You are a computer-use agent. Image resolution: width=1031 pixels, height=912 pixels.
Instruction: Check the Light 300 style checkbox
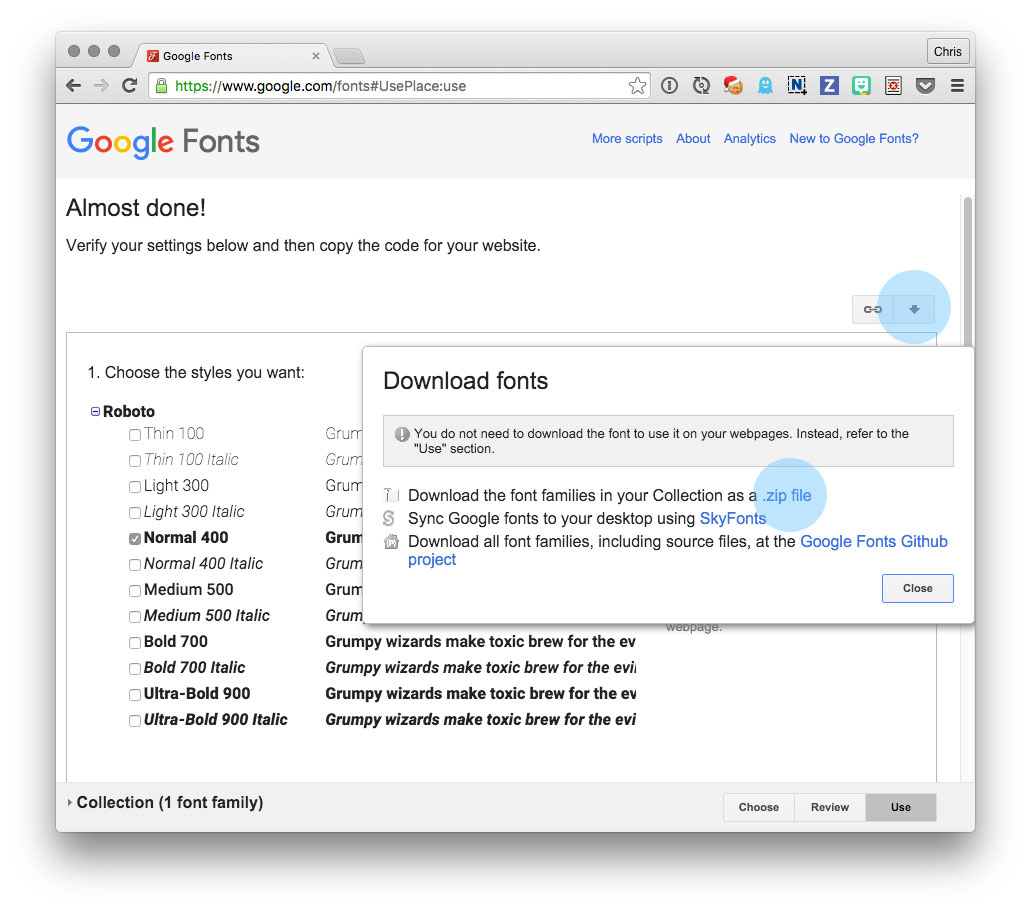click(134, 485)
